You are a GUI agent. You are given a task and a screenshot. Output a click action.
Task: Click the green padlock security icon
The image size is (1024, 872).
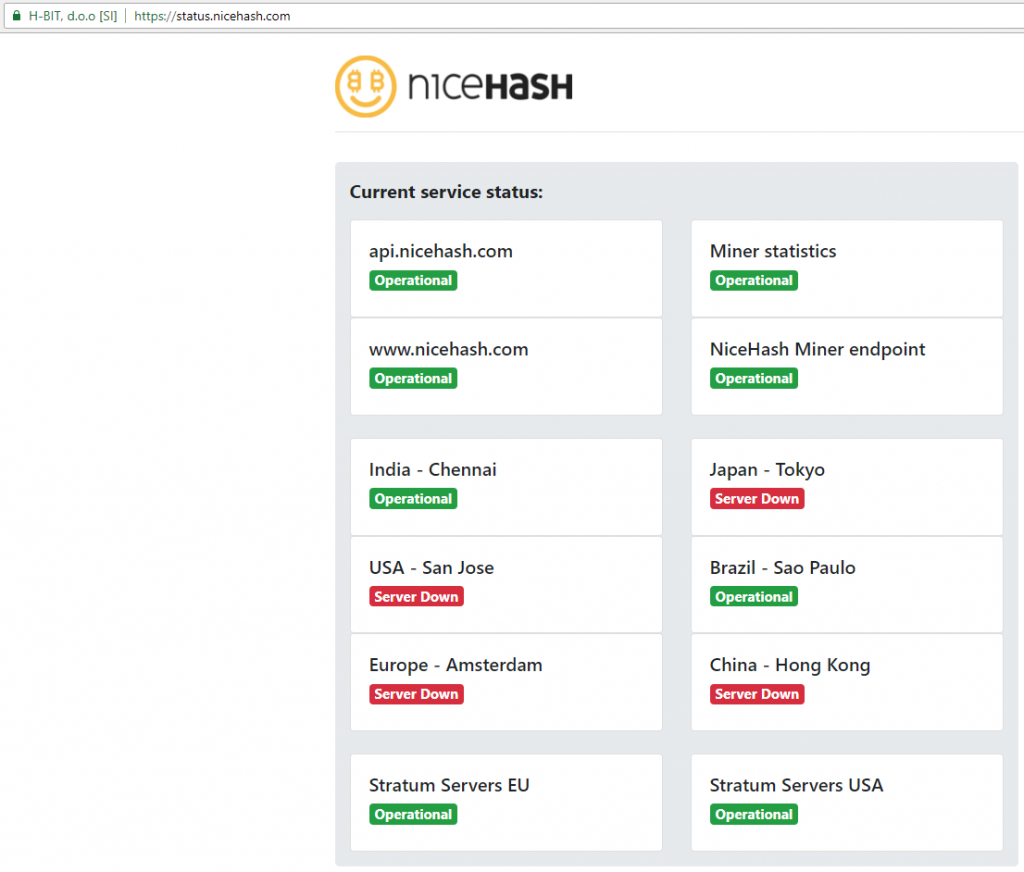point(17,16)
